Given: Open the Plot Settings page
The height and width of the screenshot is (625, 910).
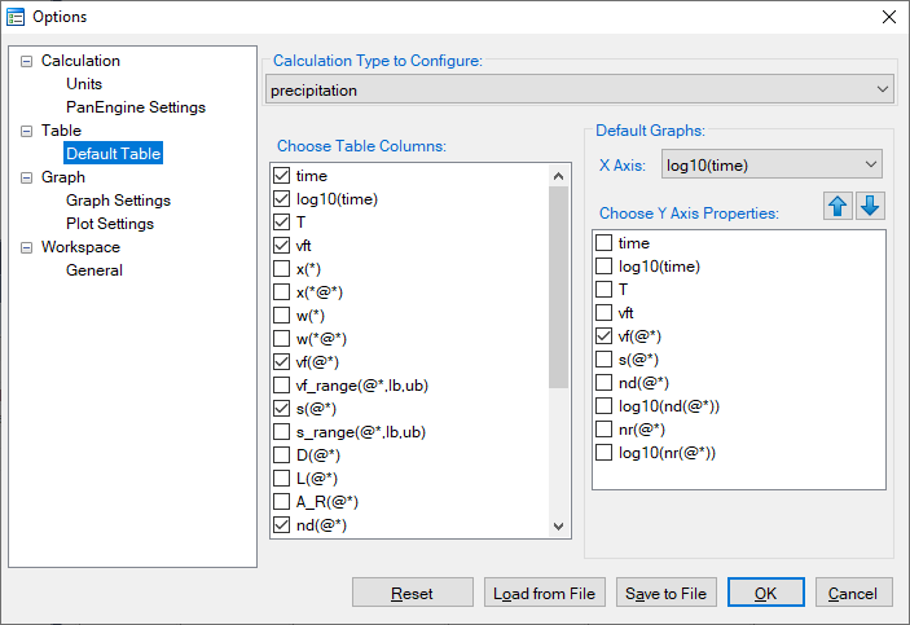Looking at the screenshot, I should point(110,224).
